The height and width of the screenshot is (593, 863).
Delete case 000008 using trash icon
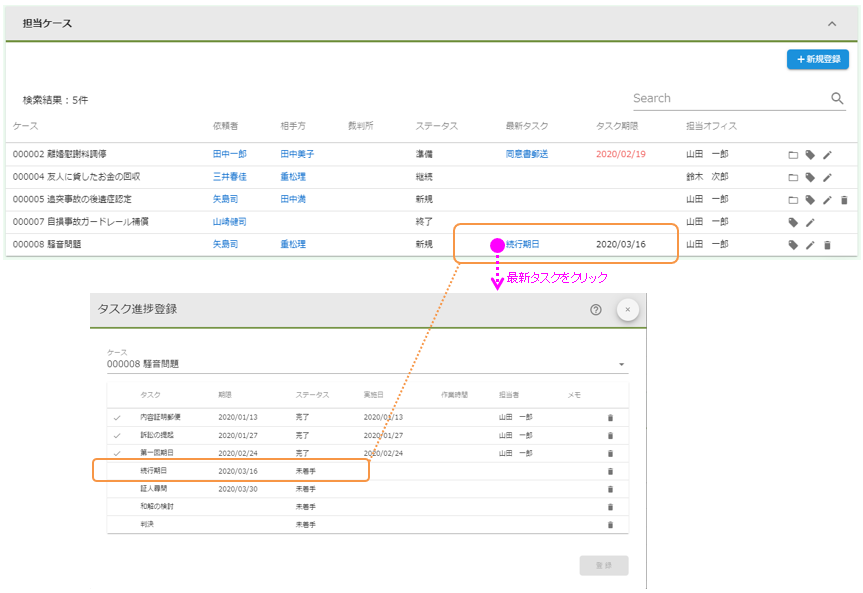point(827,244)
